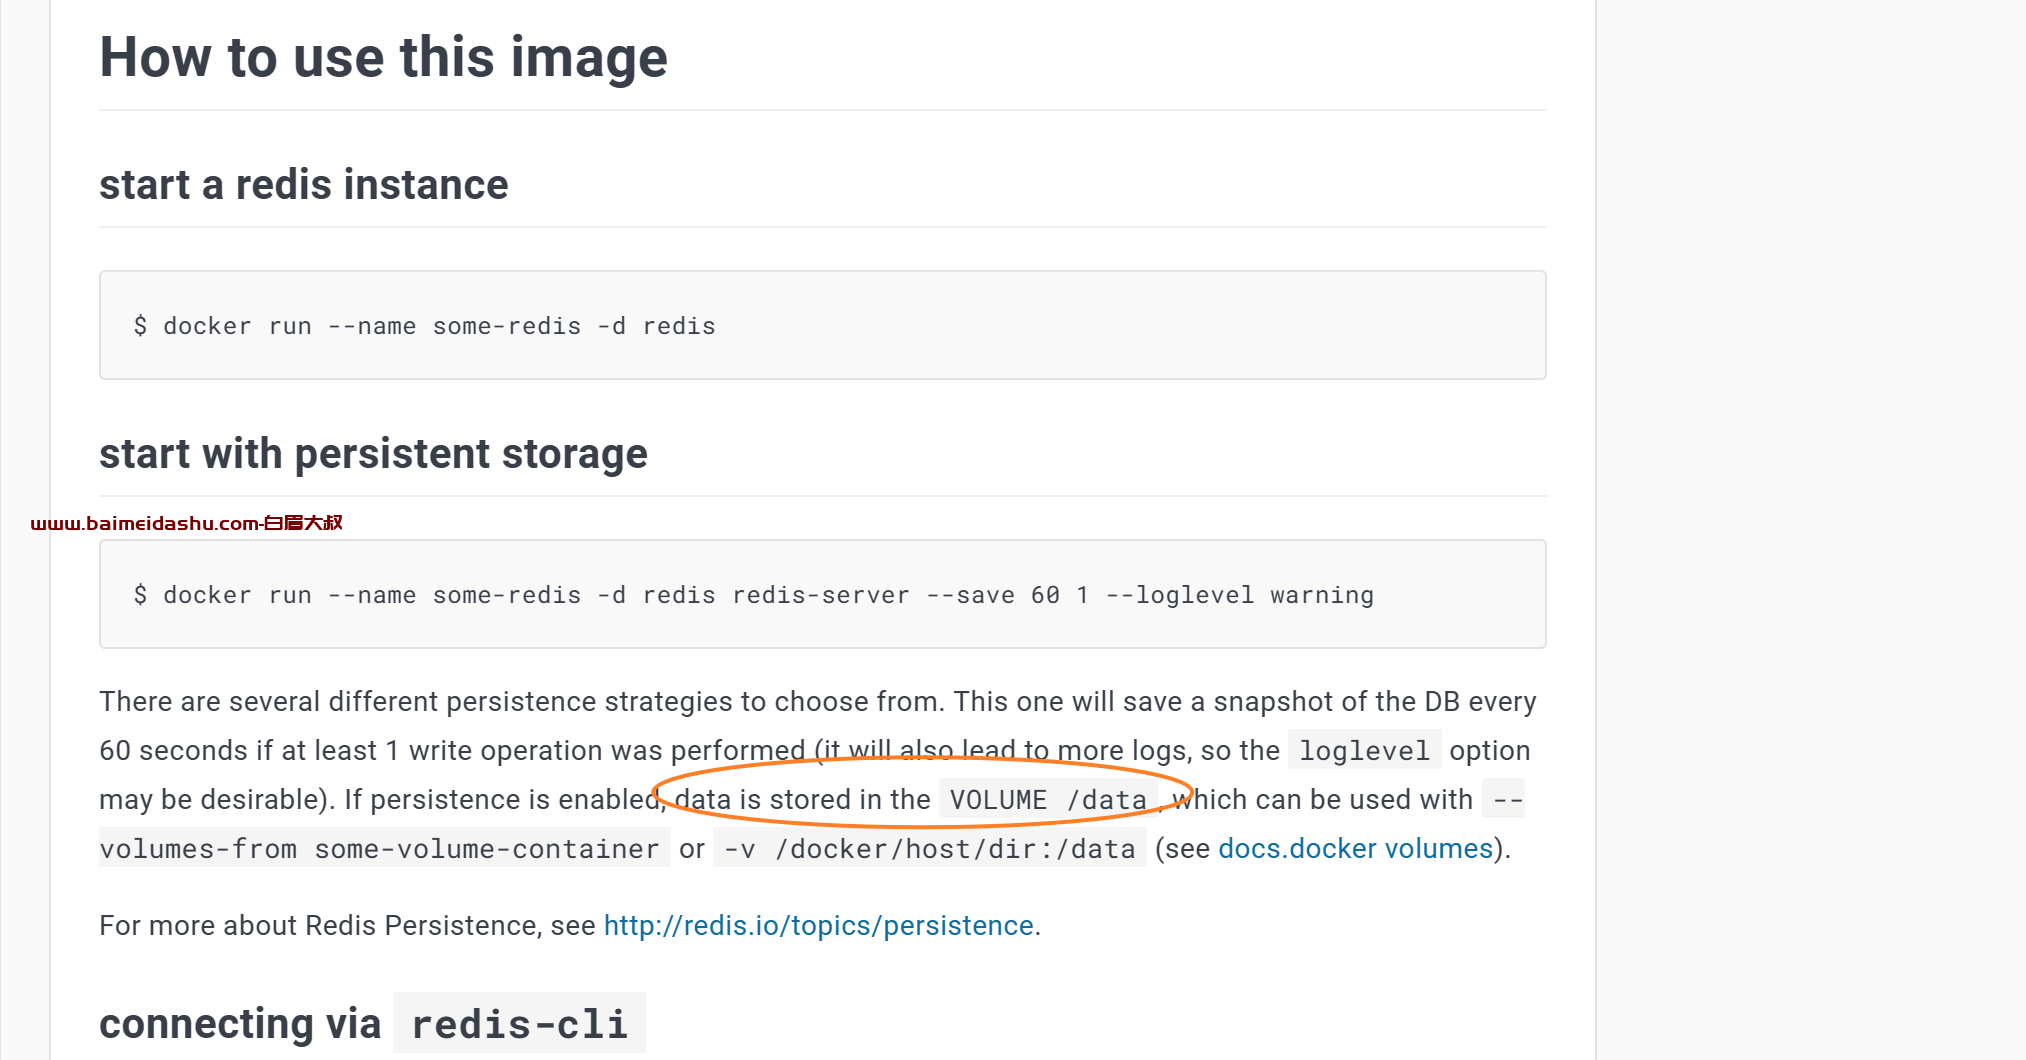The image size is (2026, 1060).
Task: Click the 'start with persistent storage' heading
Action: pos(373,454)
